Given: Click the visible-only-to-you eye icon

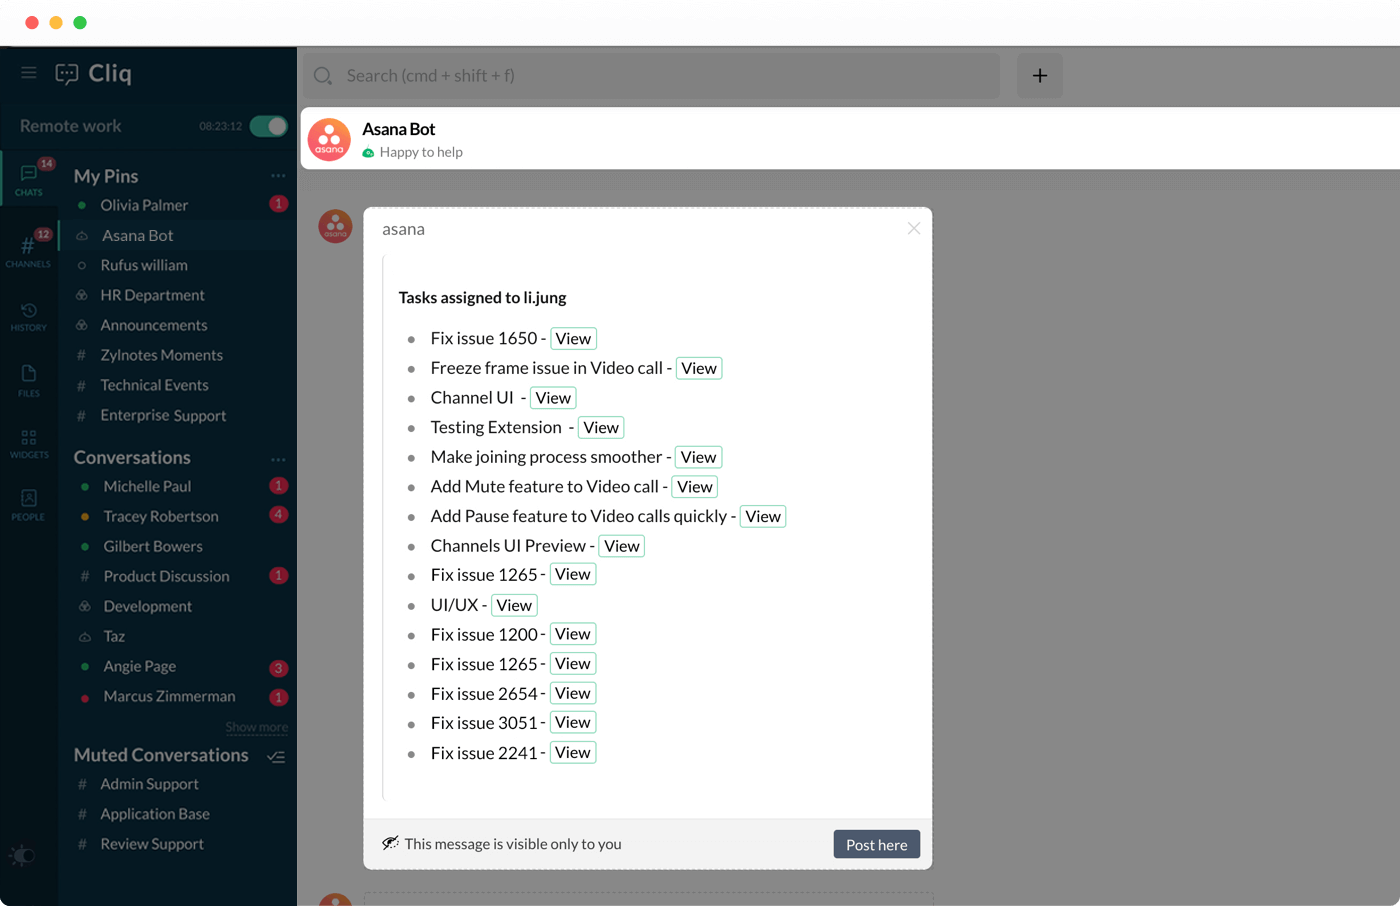Looking at the screenshot, I should (390, 843).
